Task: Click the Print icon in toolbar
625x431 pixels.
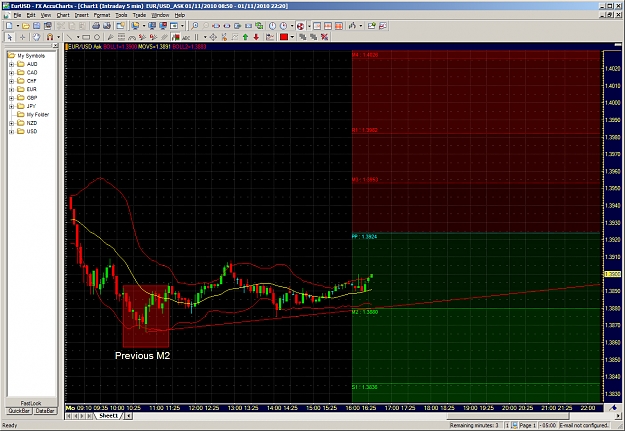Action: click(x=96, y=26)
